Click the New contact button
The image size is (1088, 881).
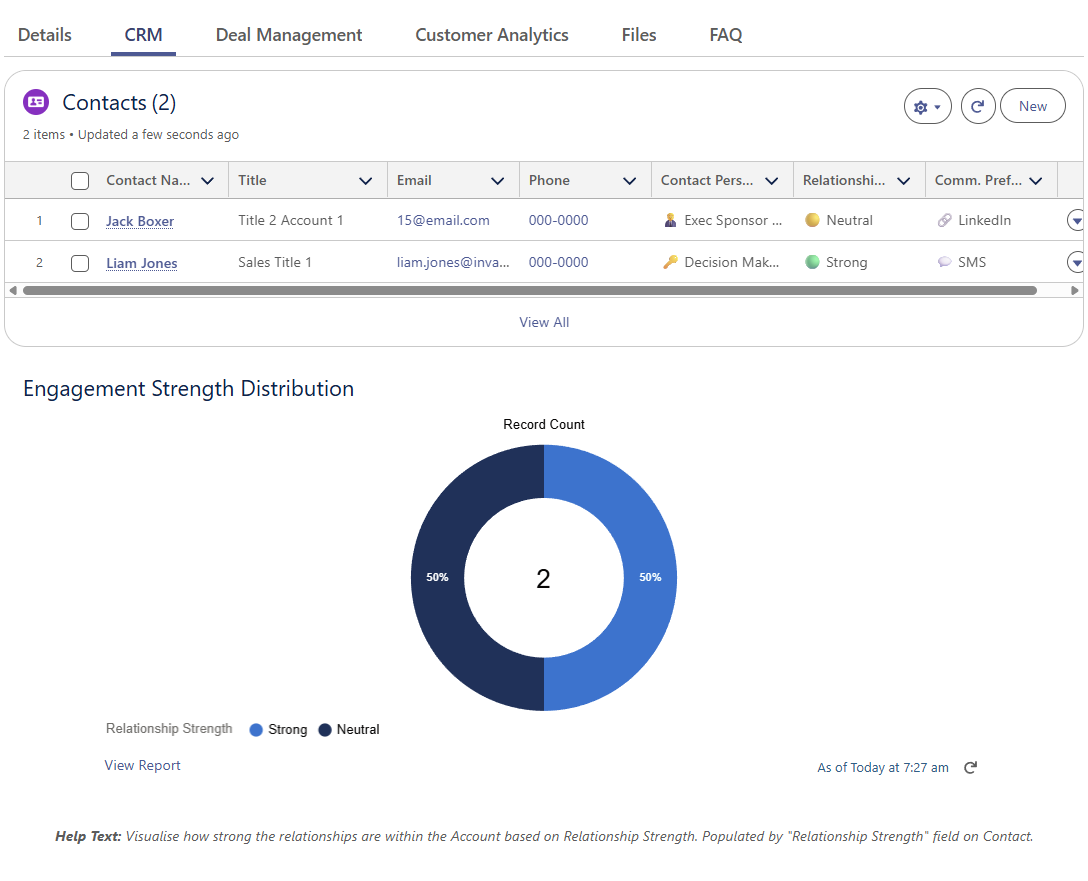pyautogui.click(x=1032, y=107)
